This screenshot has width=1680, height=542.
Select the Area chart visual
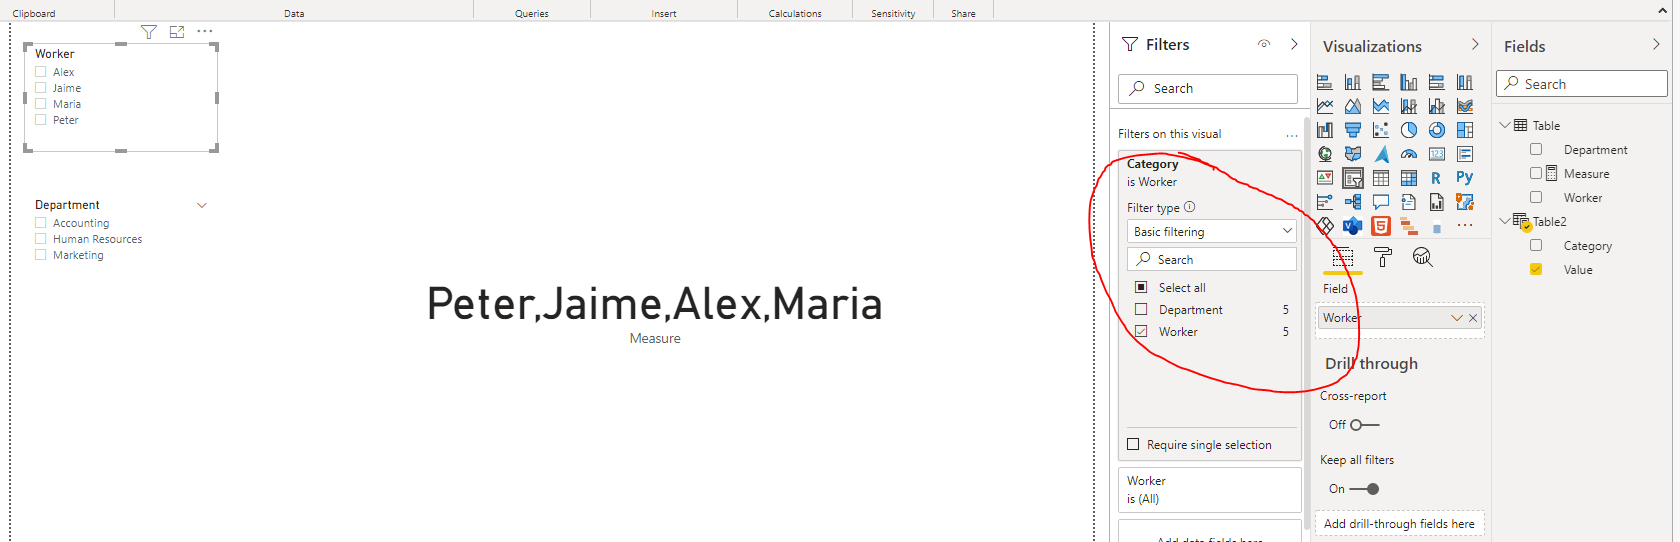(x=1353, y=106)
